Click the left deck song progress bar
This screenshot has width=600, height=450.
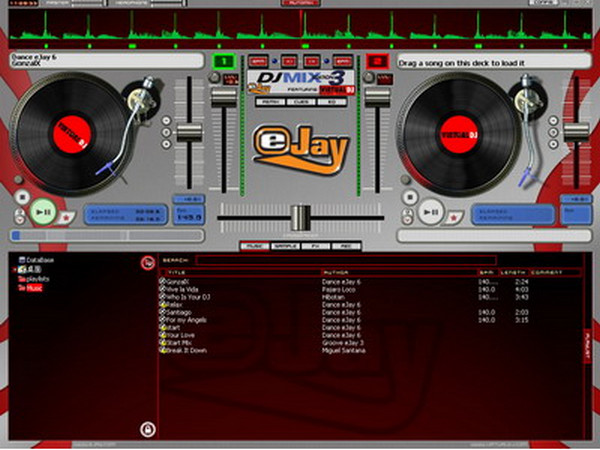click(107, 236)
